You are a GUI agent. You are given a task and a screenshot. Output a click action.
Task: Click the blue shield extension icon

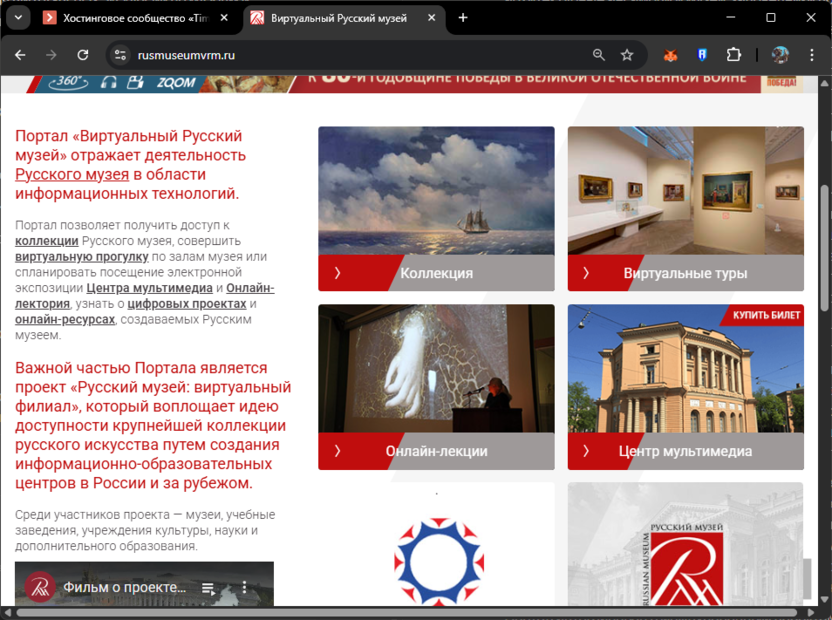click(x=702, y=55)
